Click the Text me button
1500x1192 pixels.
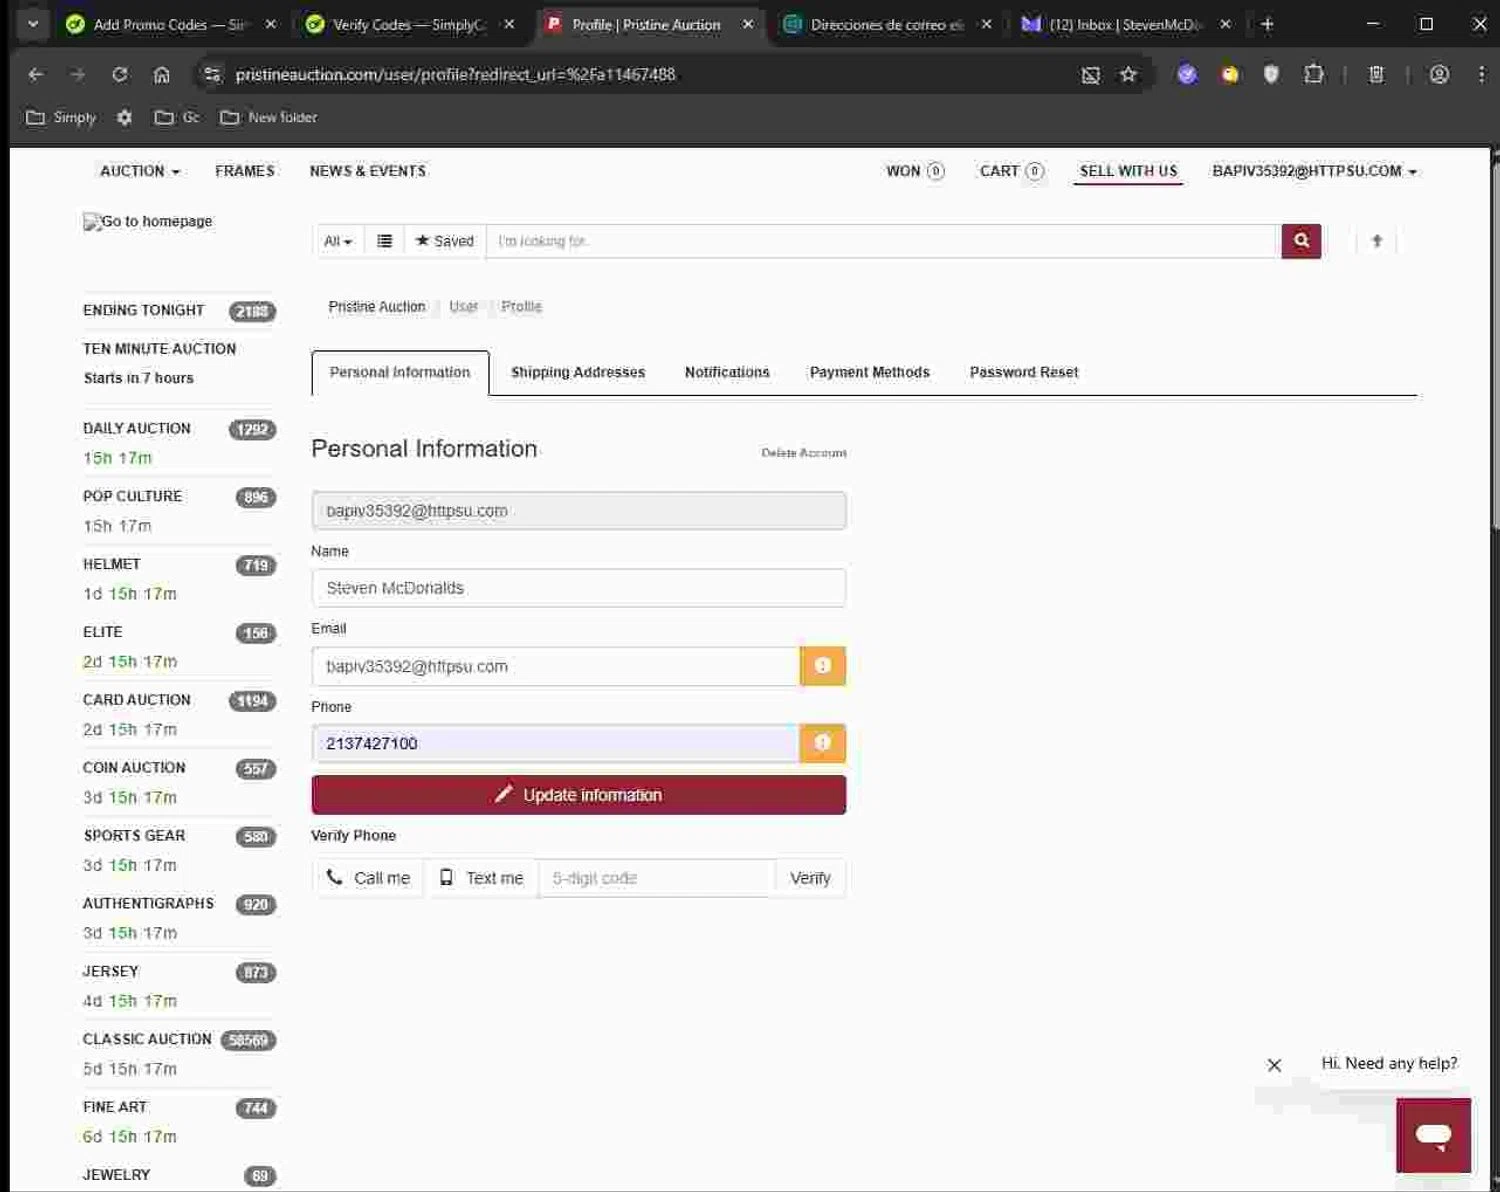pyautogui.click(x=481, y=878)
